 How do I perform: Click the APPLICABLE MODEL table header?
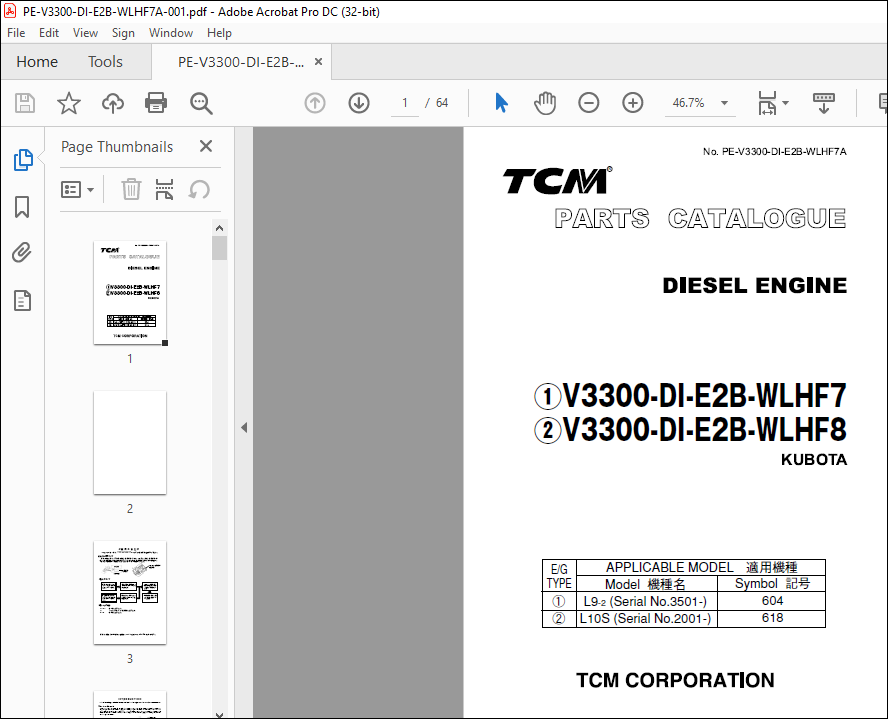(701, 567)
